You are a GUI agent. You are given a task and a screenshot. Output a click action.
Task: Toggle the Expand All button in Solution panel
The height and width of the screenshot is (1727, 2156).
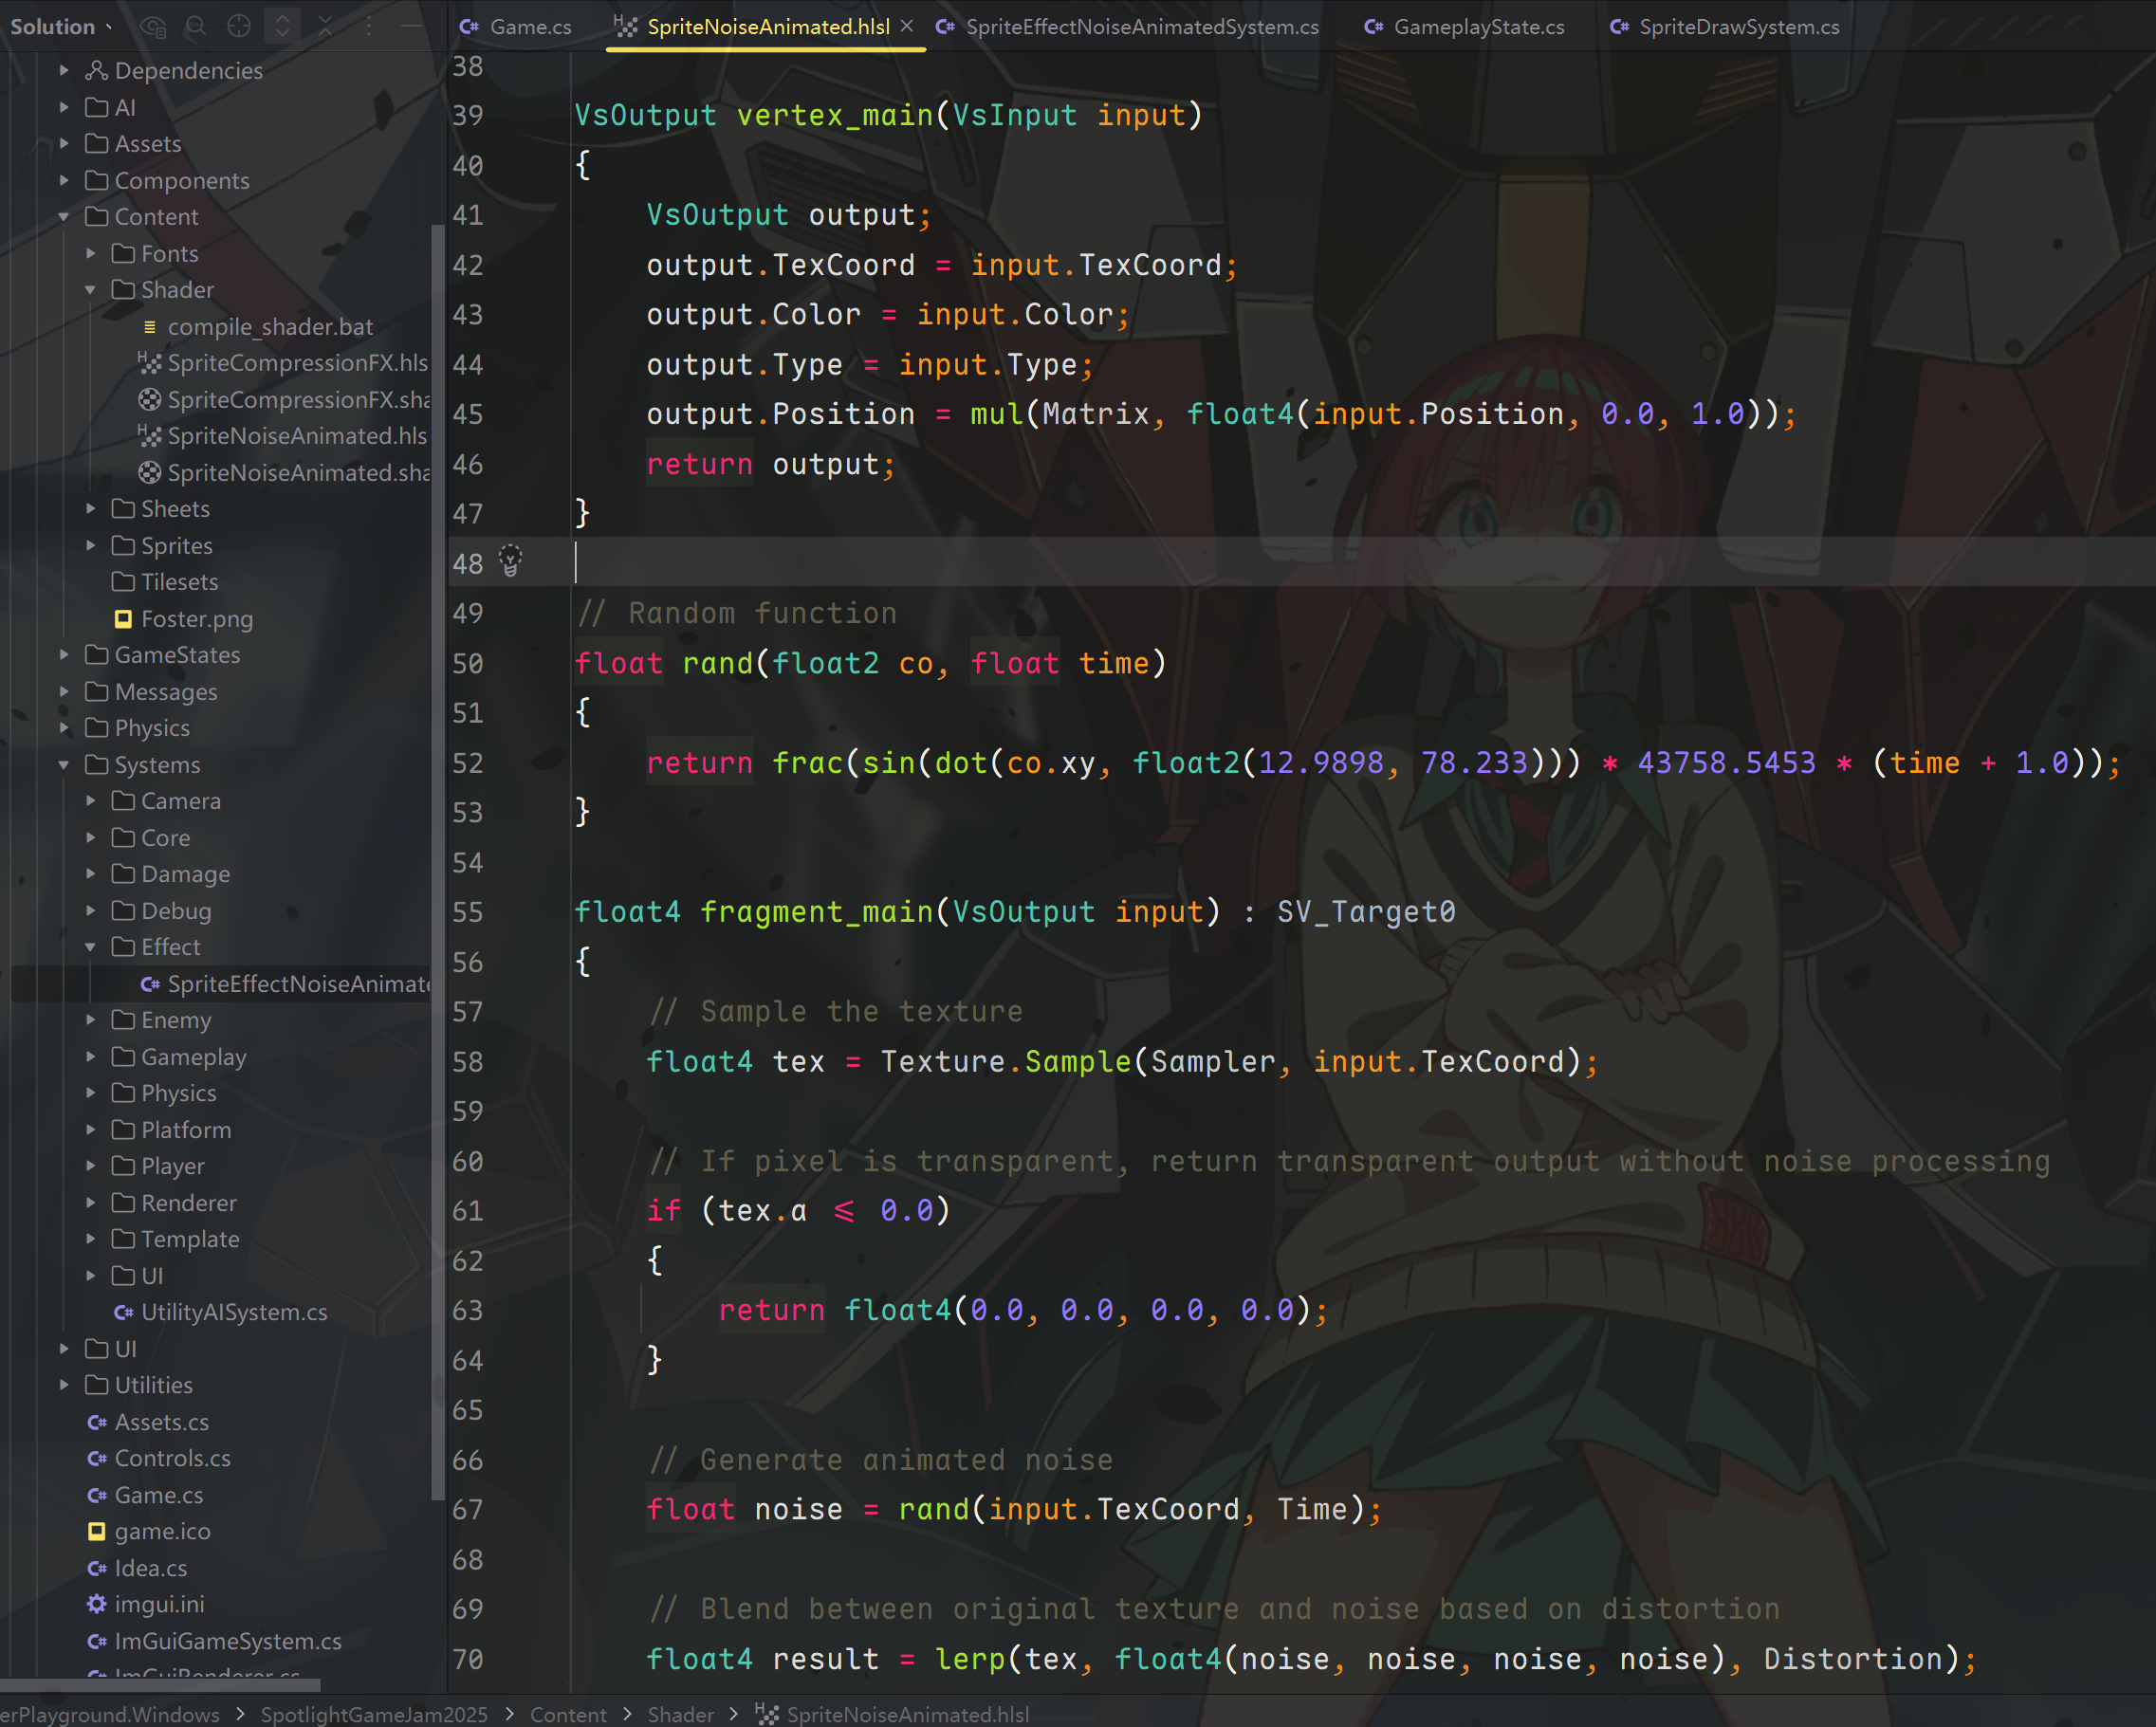[x=283, y=27]
